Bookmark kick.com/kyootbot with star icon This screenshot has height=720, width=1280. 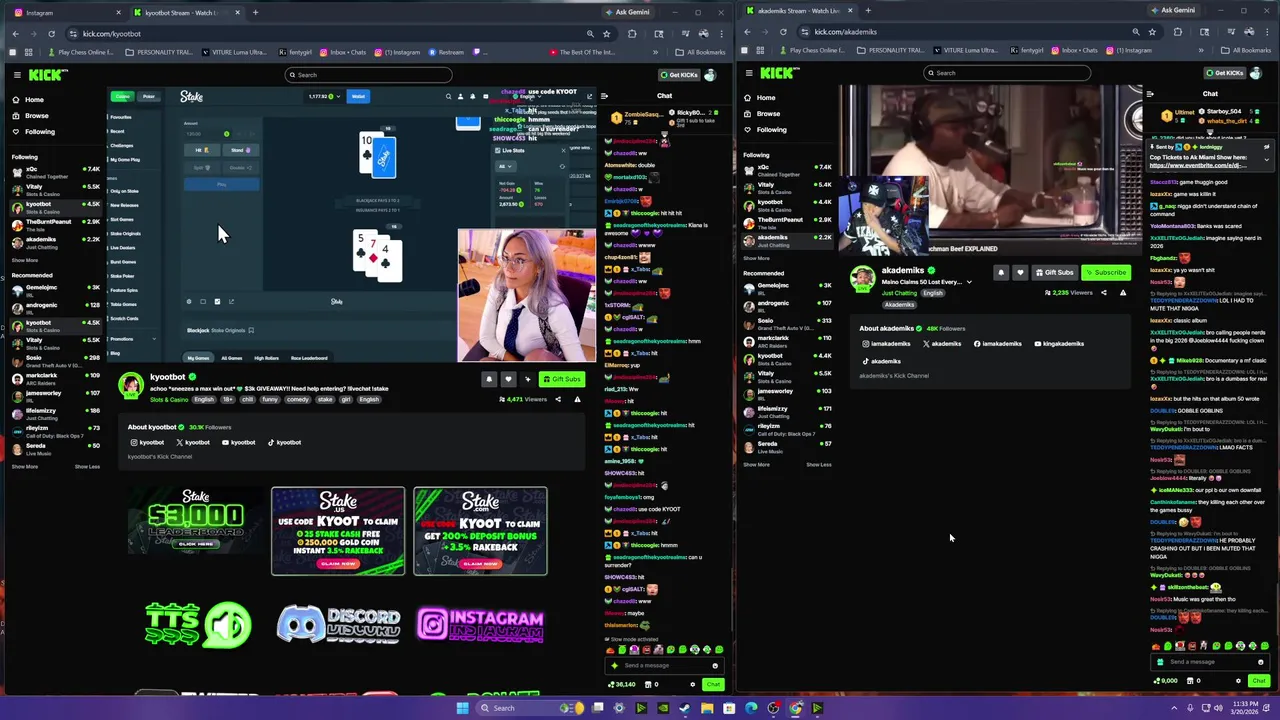point(606,33)
